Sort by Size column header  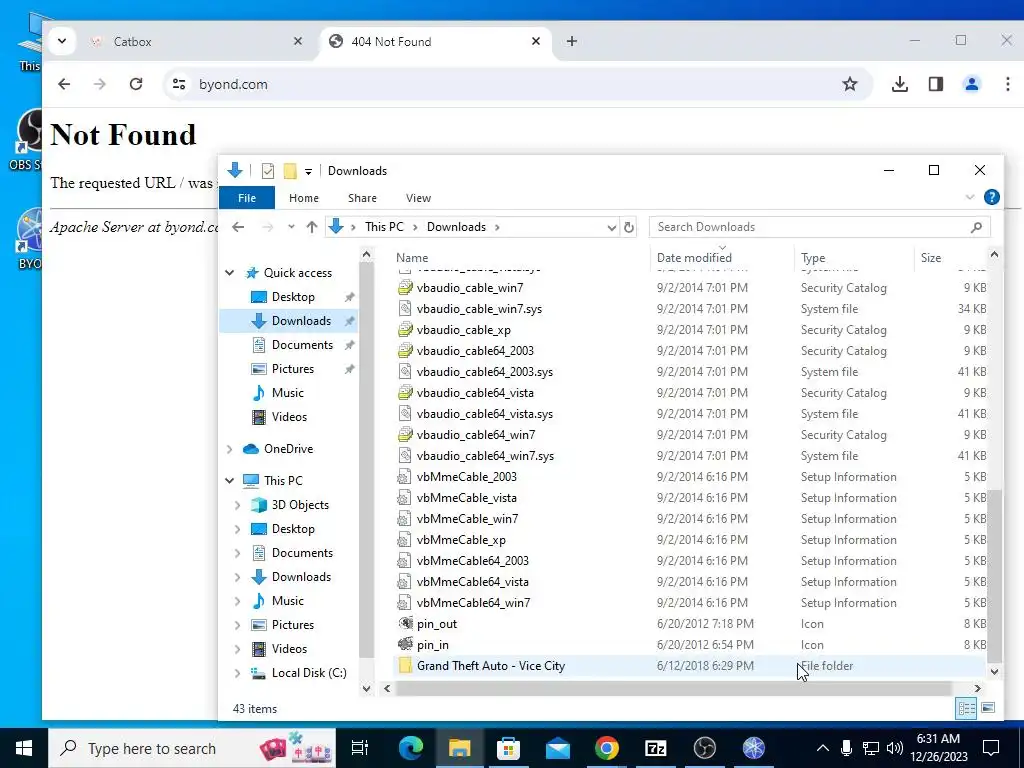[x=950, y=257]
